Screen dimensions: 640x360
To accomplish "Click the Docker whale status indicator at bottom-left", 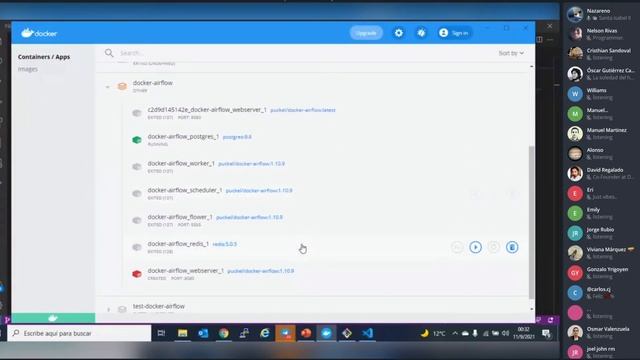I will (x=53, y=318).
